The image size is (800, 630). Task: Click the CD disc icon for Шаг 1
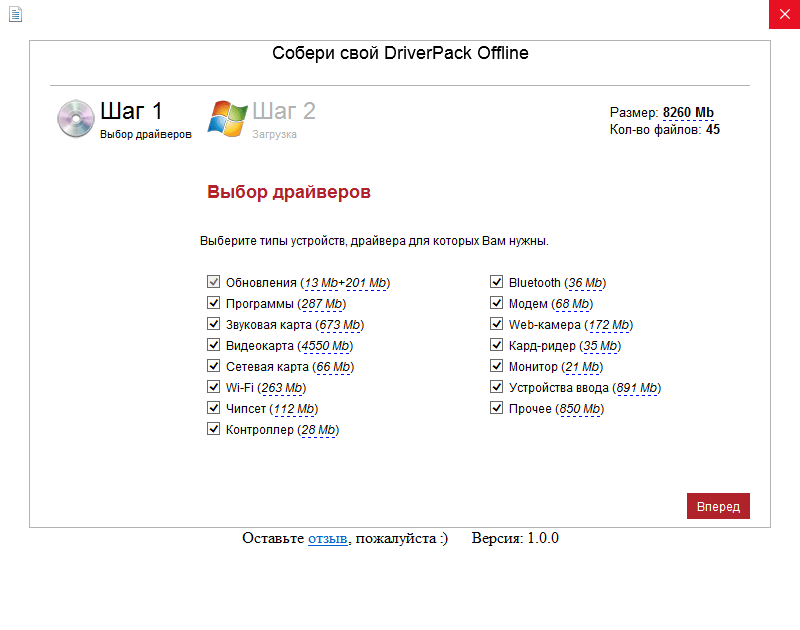click(x=76, y=119)
